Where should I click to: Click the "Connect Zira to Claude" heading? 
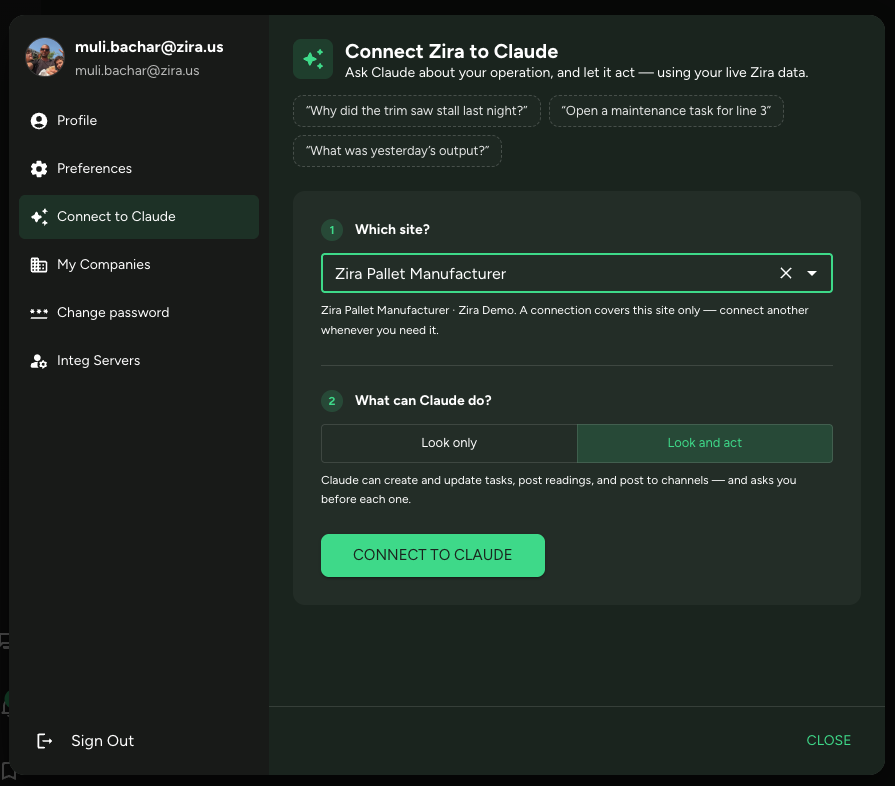[x=451, y=51]
